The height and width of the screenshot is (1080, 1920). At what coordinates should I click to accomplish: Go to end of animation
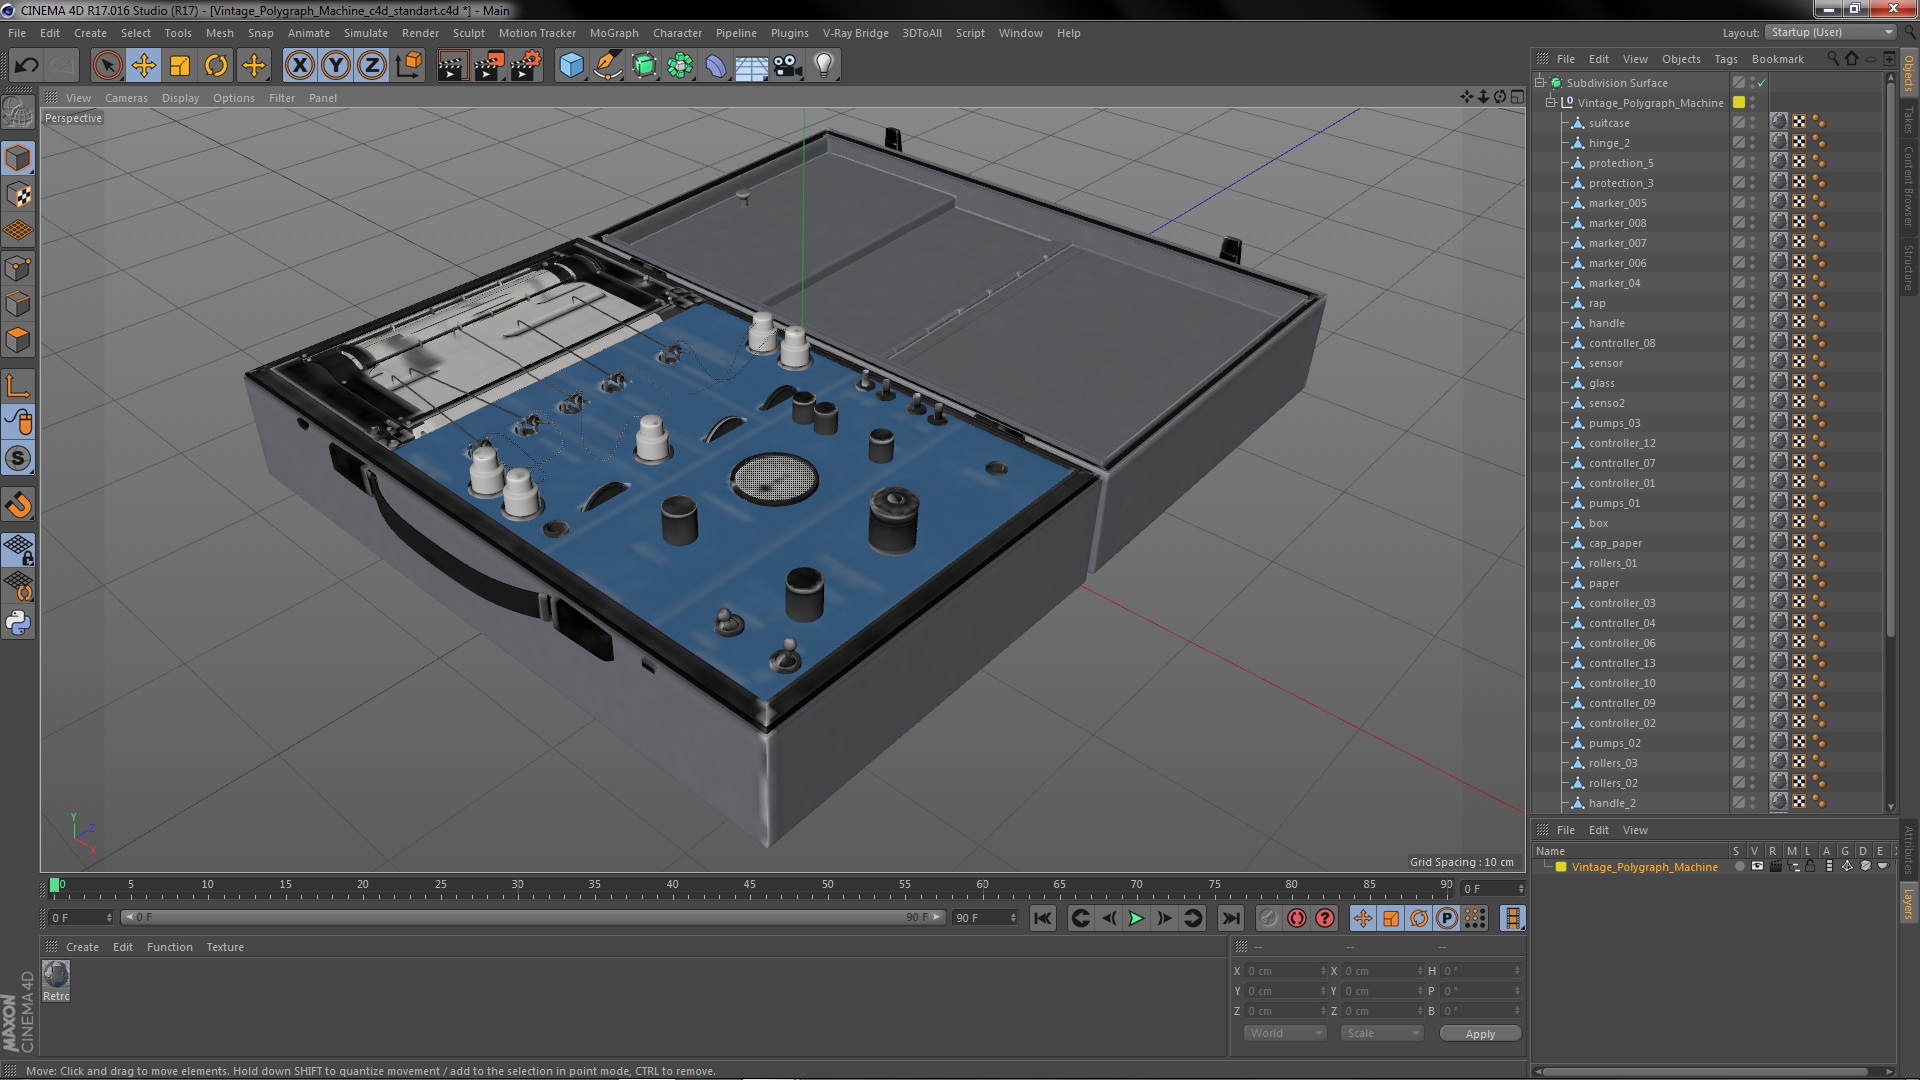(1231, 918)
